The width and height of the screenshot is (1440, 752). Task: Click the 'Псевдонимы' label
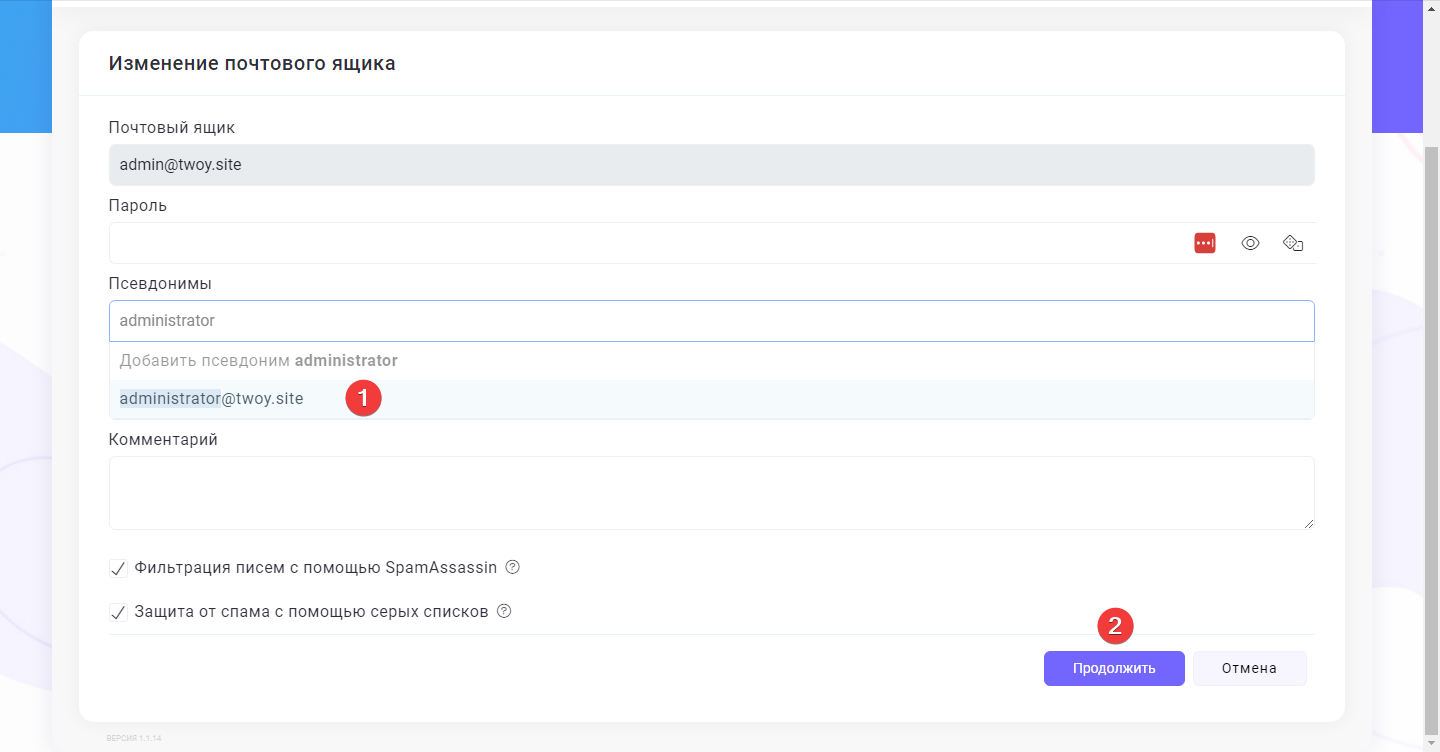[160, 284]
